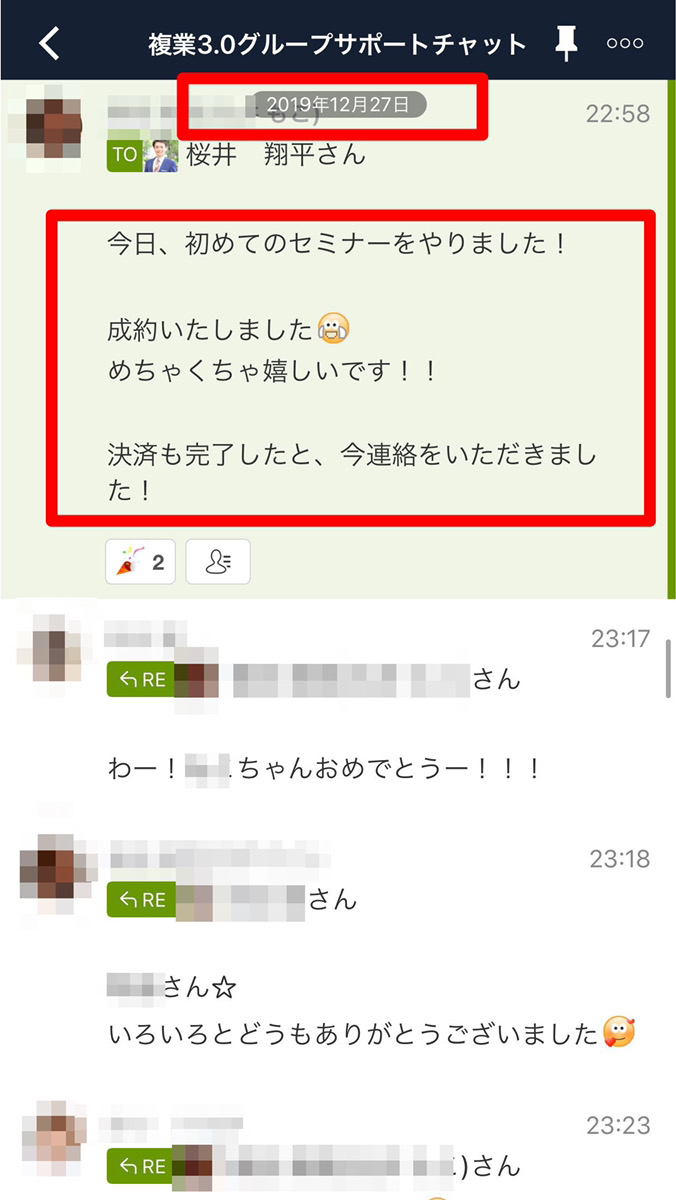Tap the party popper reaction with count 2
Screen dimensions: 676x1200
tap(140, 562)
